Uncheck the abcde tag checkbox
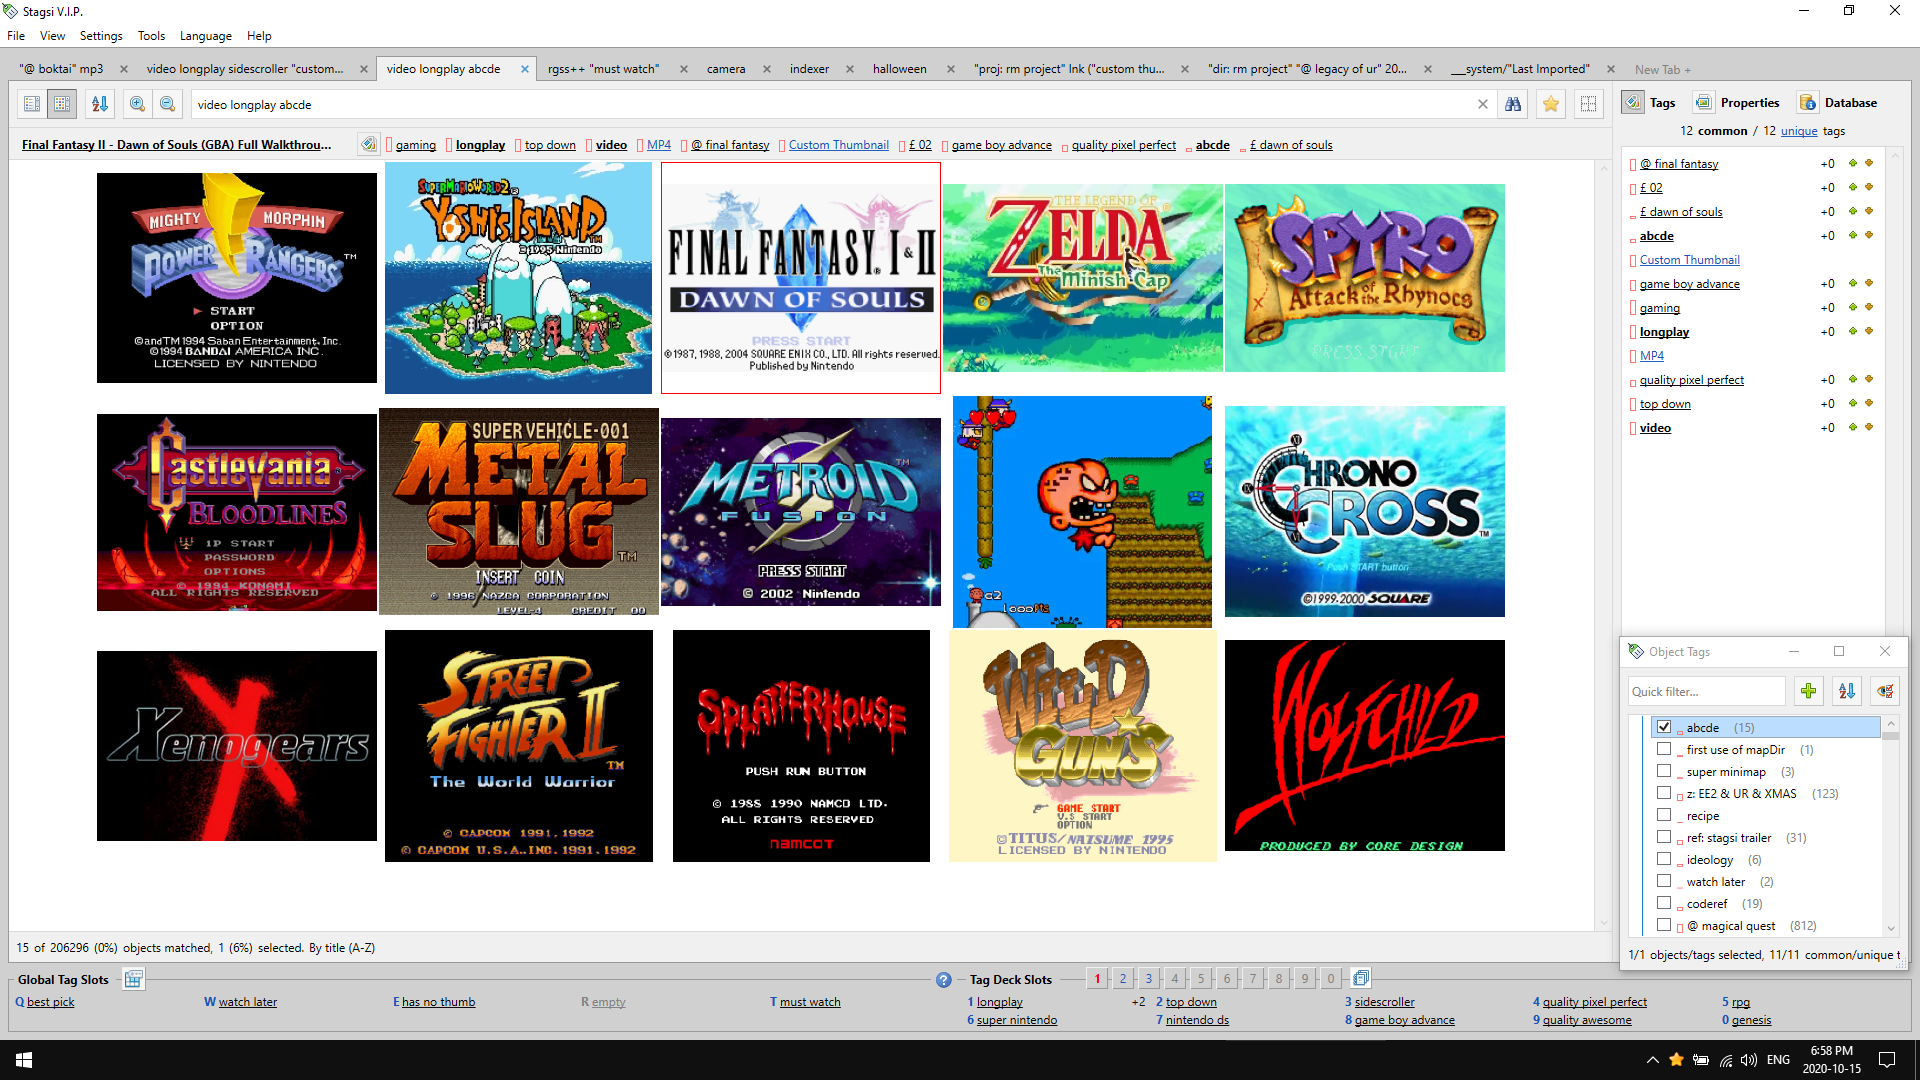The height and width of the screenshot is (1080, 1920). (1664, 727)
